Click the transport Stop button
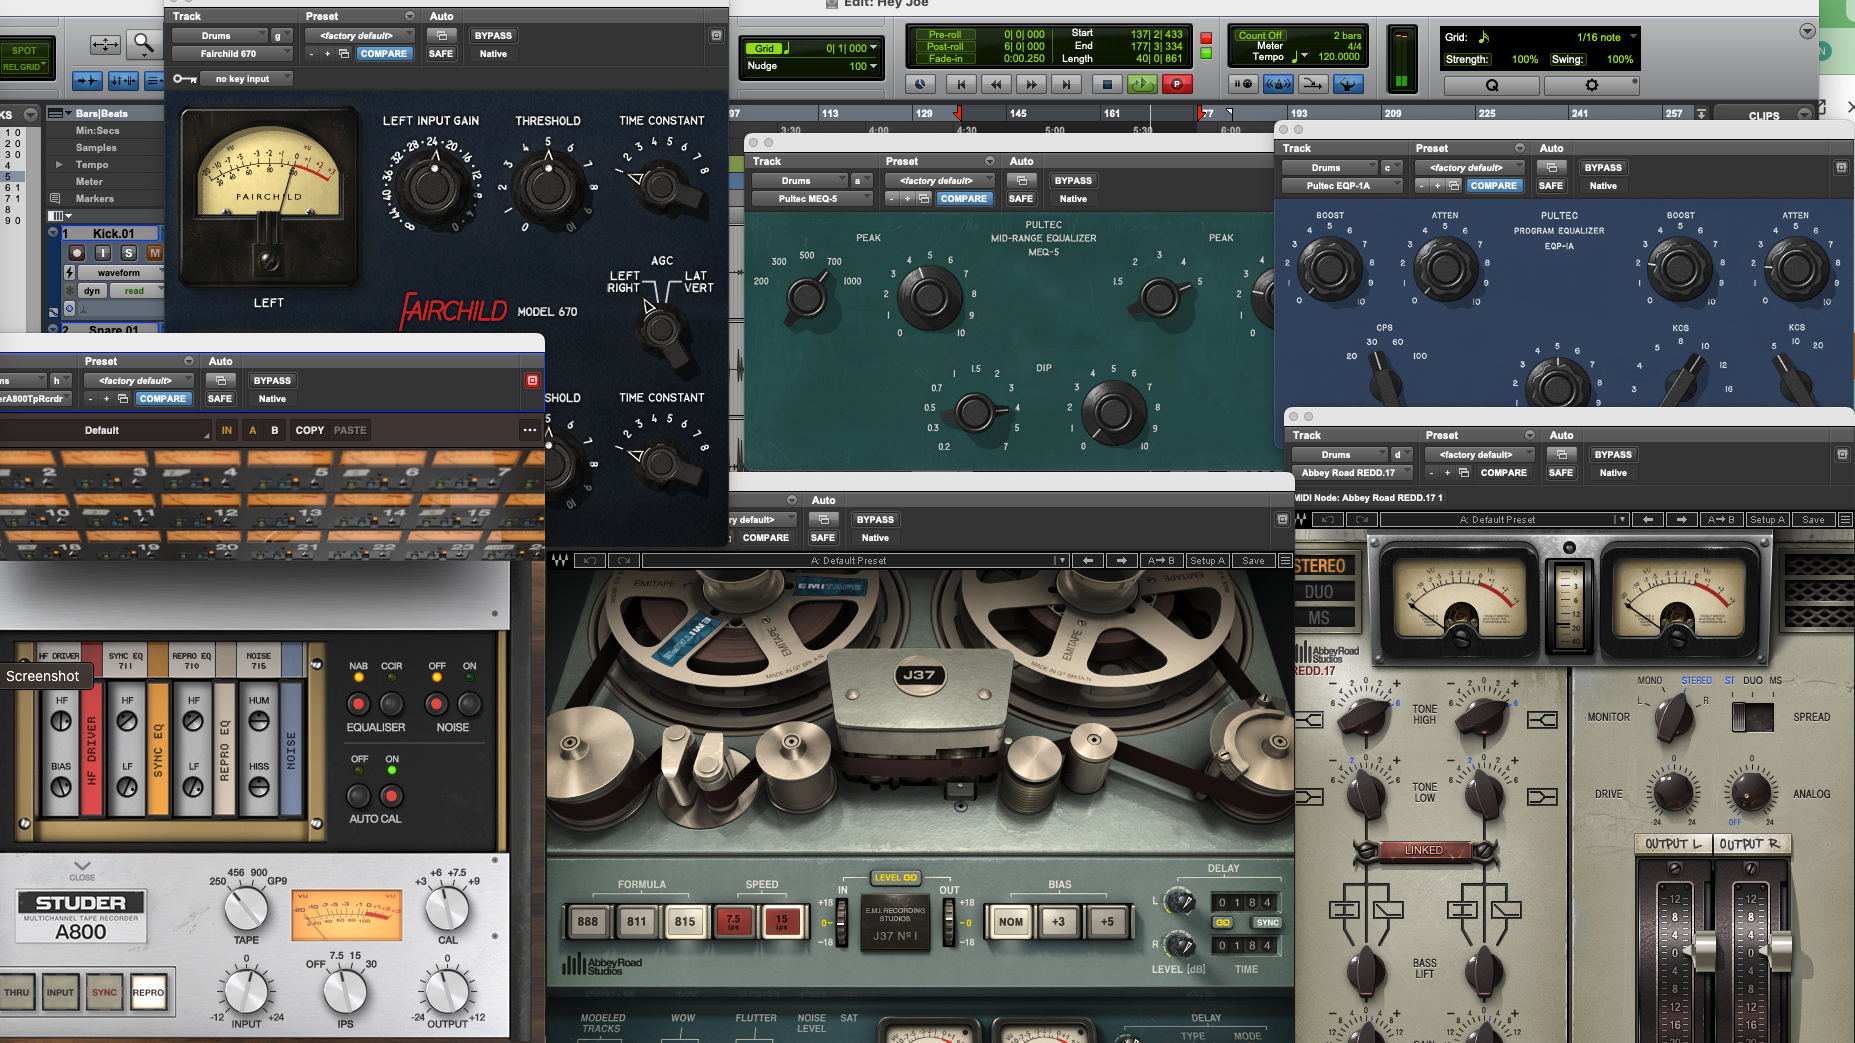The image size is (1855, 1043). pyautogui.click(x=1106, y=84)
